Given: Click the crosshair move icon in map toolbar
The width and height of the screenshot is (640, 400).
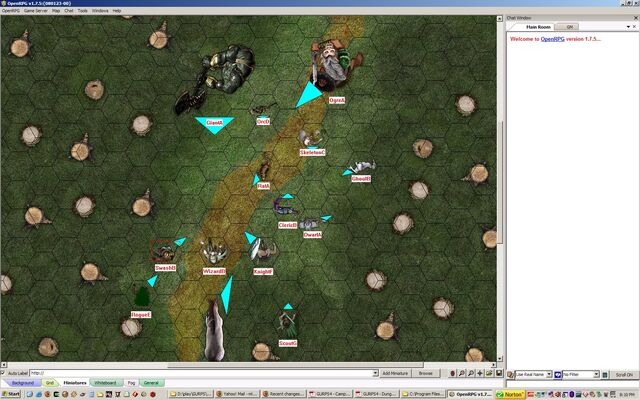Looking at the screenshot, I should [480, 373].
